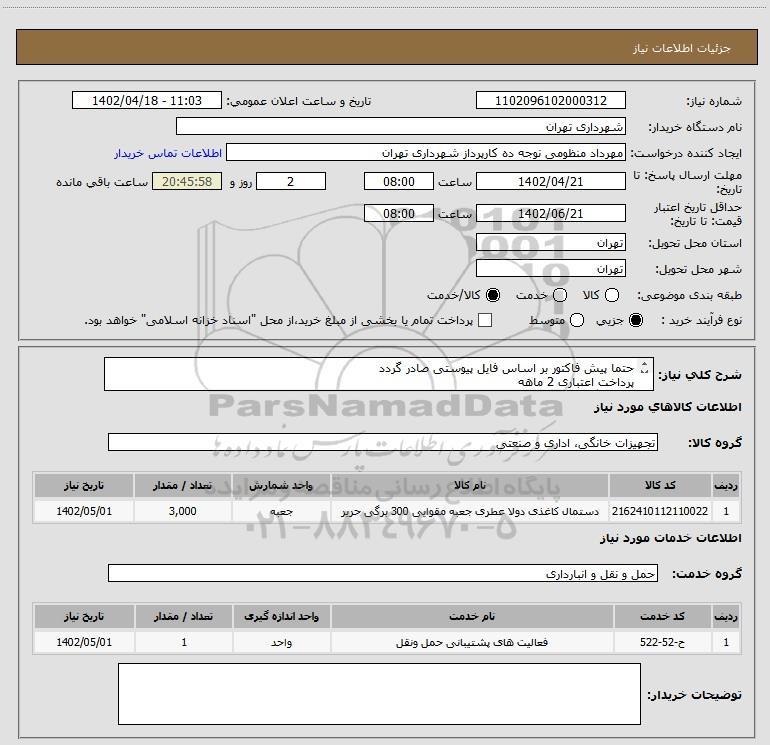The image size is (770, 745).
Task: Click the کد کالا column header
Action: 660,485
